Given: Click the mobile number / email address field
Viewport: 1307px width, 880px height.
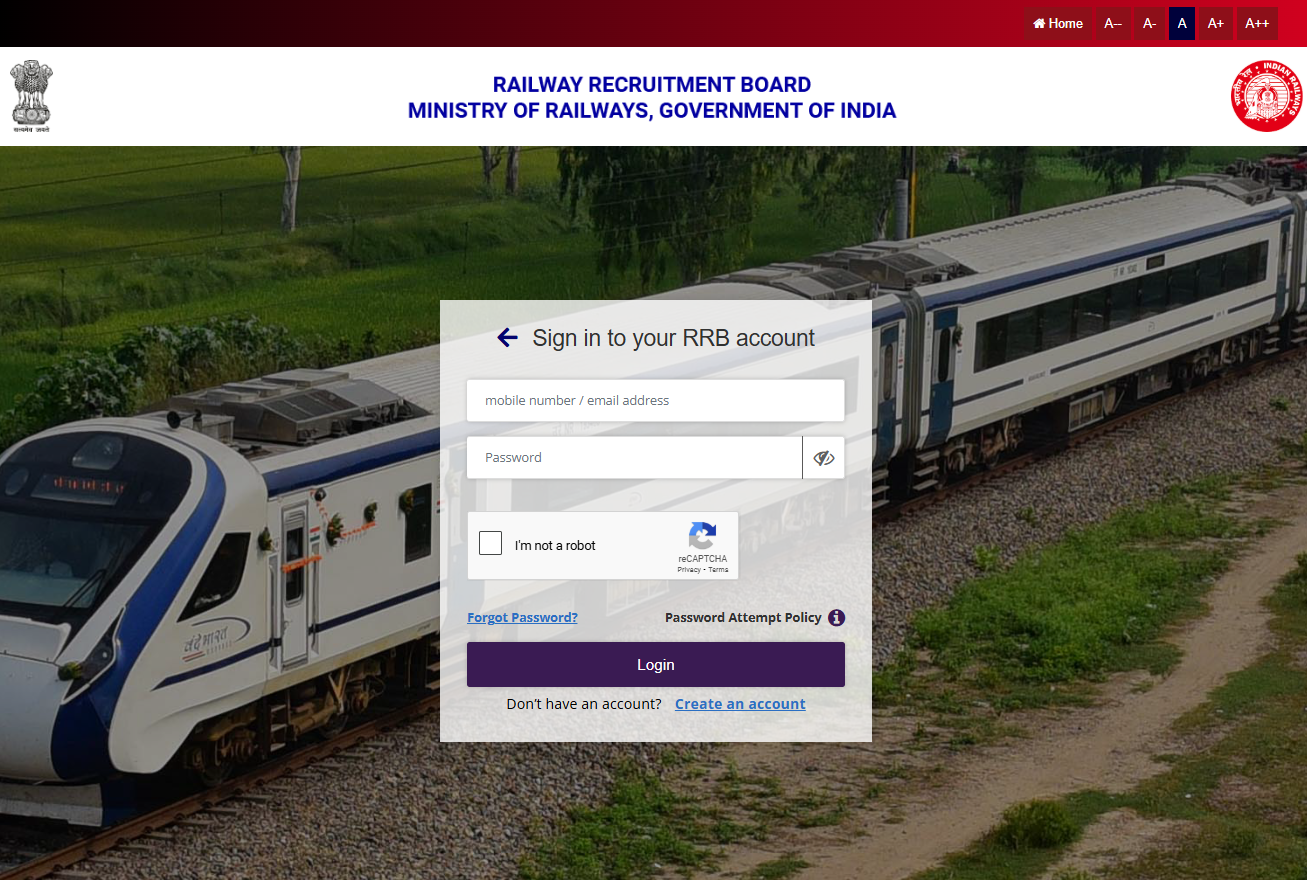Looking at the screenshot, I should click(655, 400).
